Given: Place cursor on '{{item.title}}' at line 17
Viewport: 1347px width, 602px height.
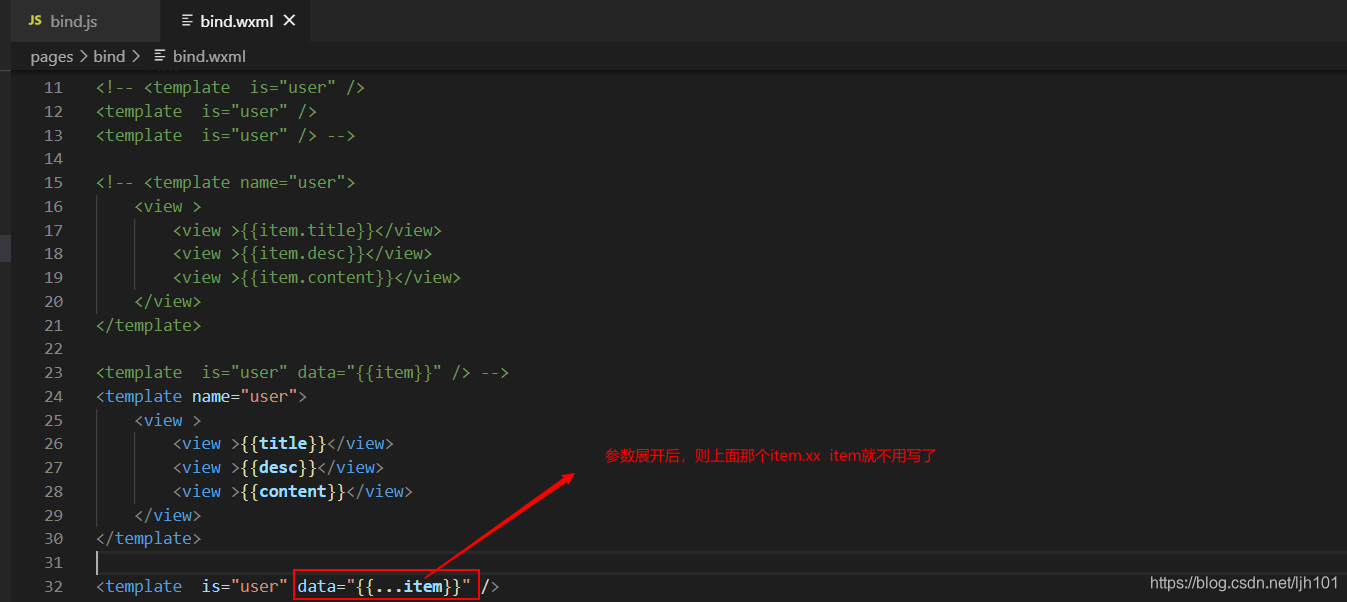Looking at the screenshot, I should 308,230.
